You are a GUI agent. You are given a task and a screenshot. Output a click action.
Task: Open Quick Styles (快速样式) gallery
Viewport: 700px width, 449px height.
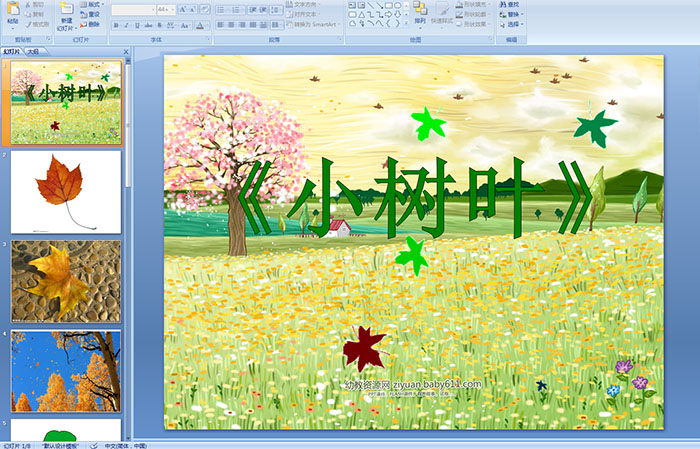click(x=442, y=14)
